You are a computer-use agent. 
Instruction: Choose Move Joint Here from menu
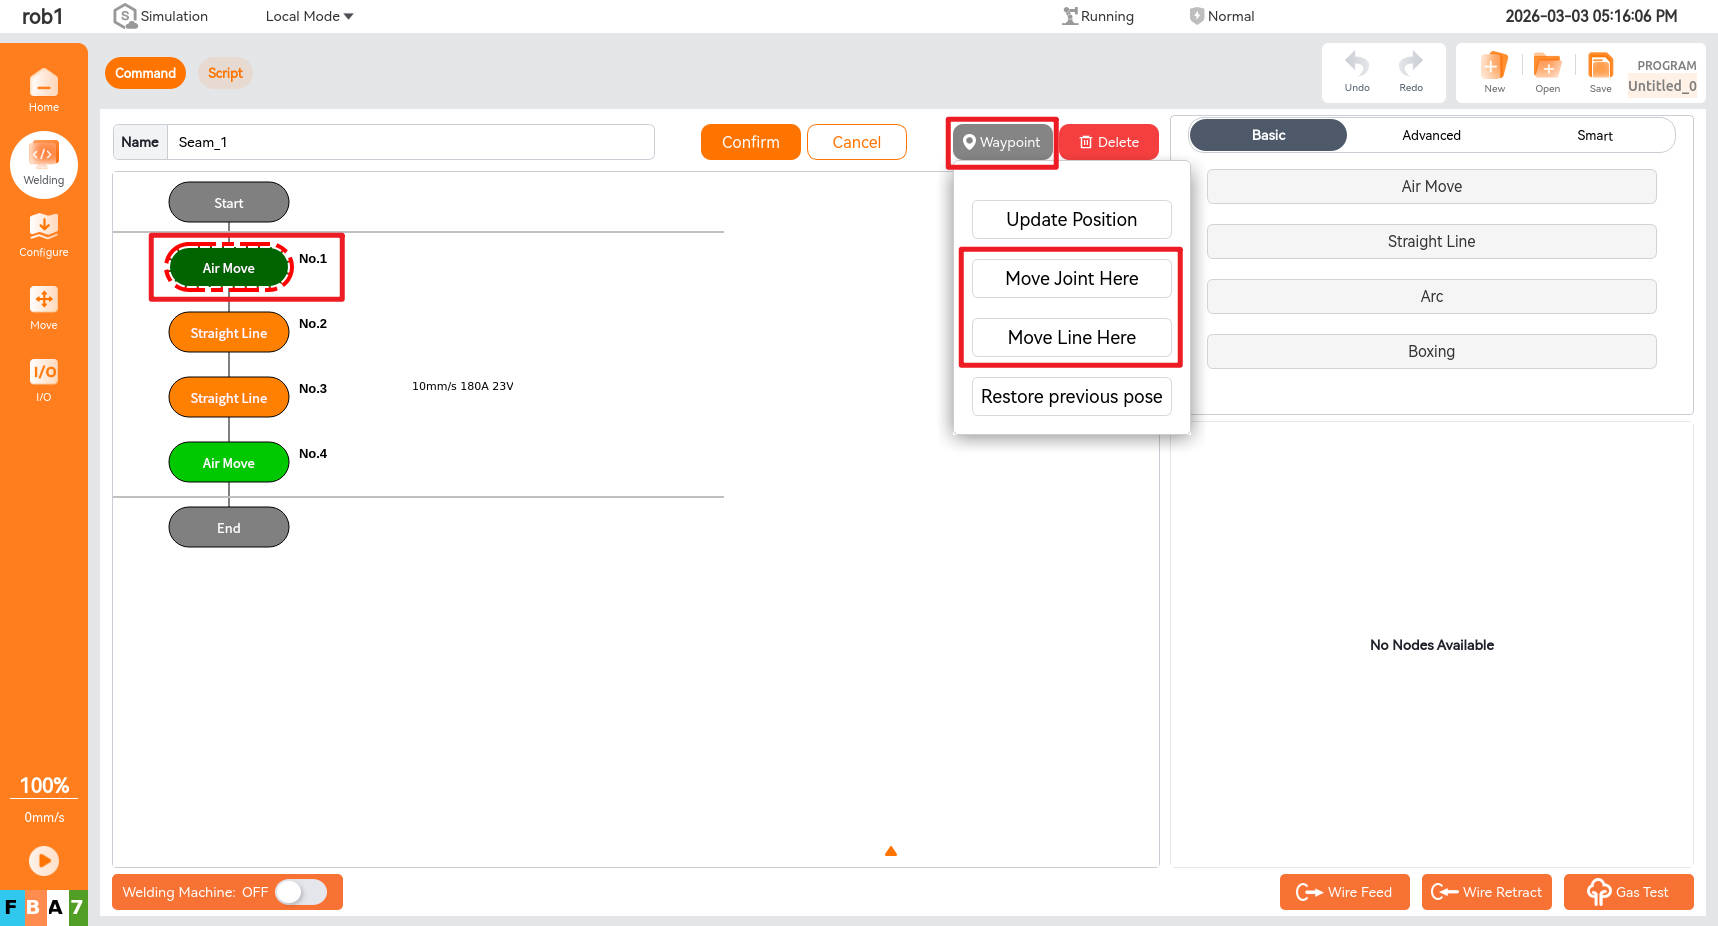(1071, 279)
